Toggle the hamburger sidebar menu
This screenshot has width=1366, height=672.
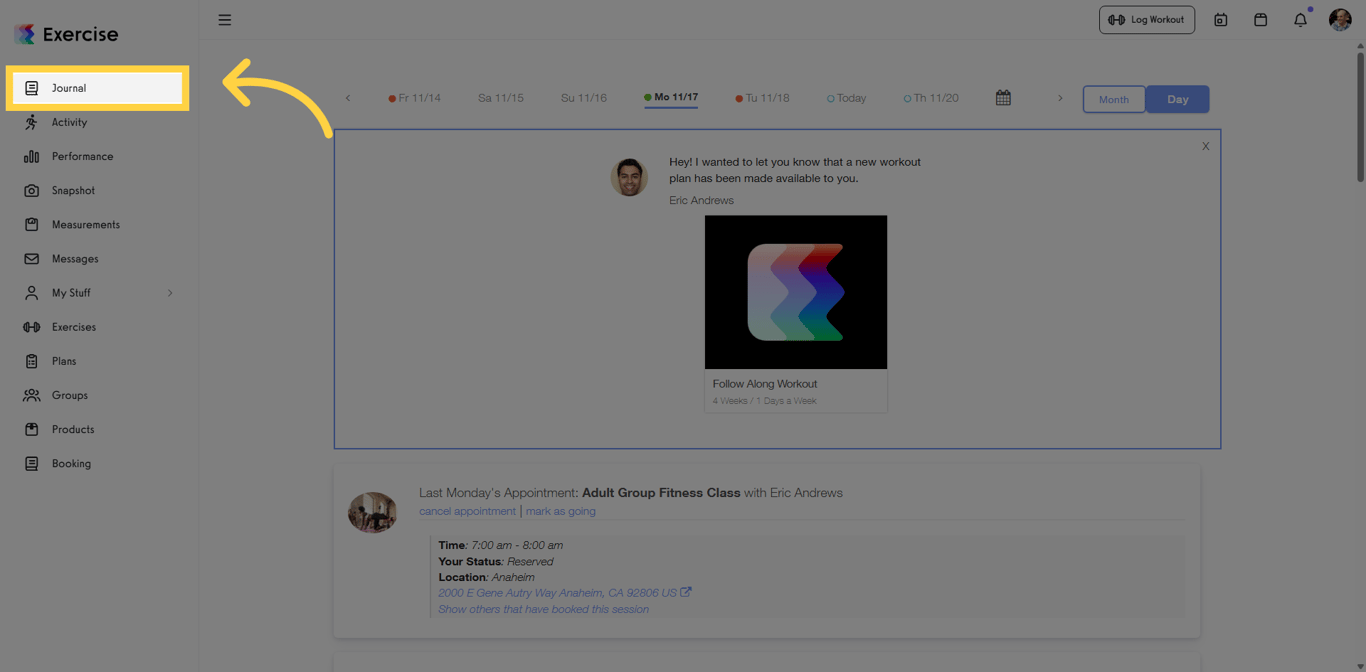click(225, 20)
